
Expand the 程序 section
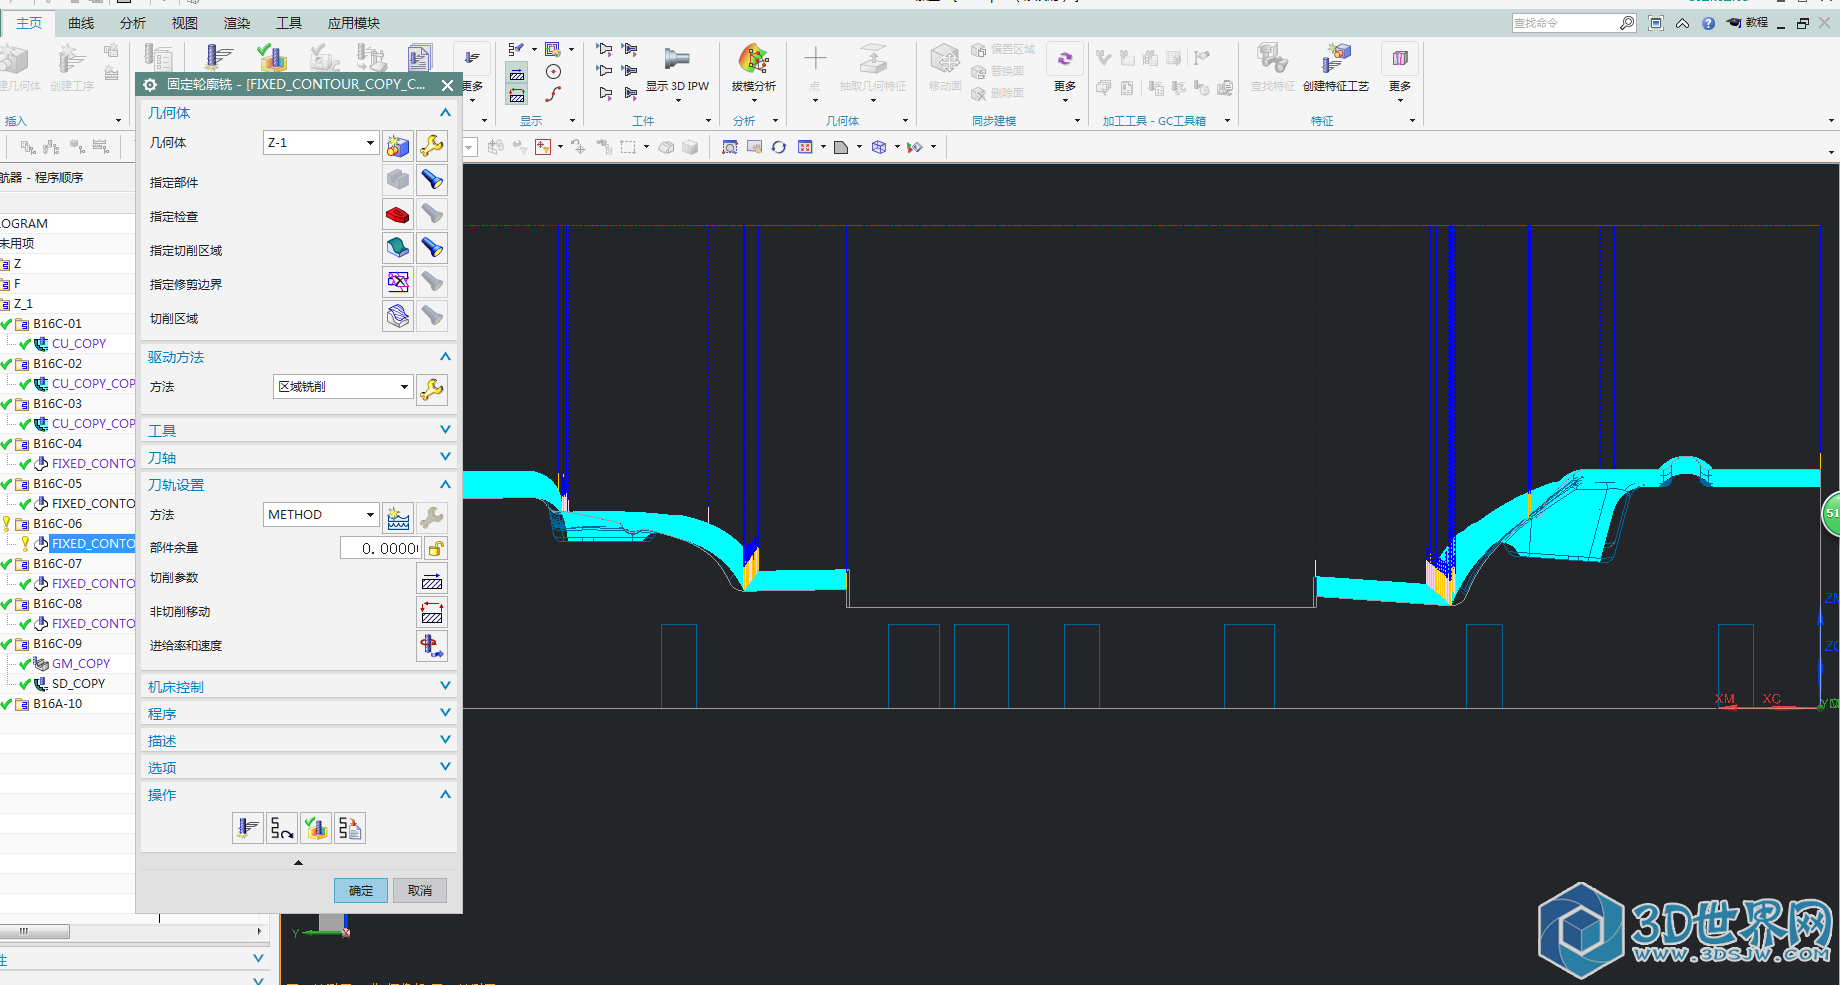click(x=445, y=713)
